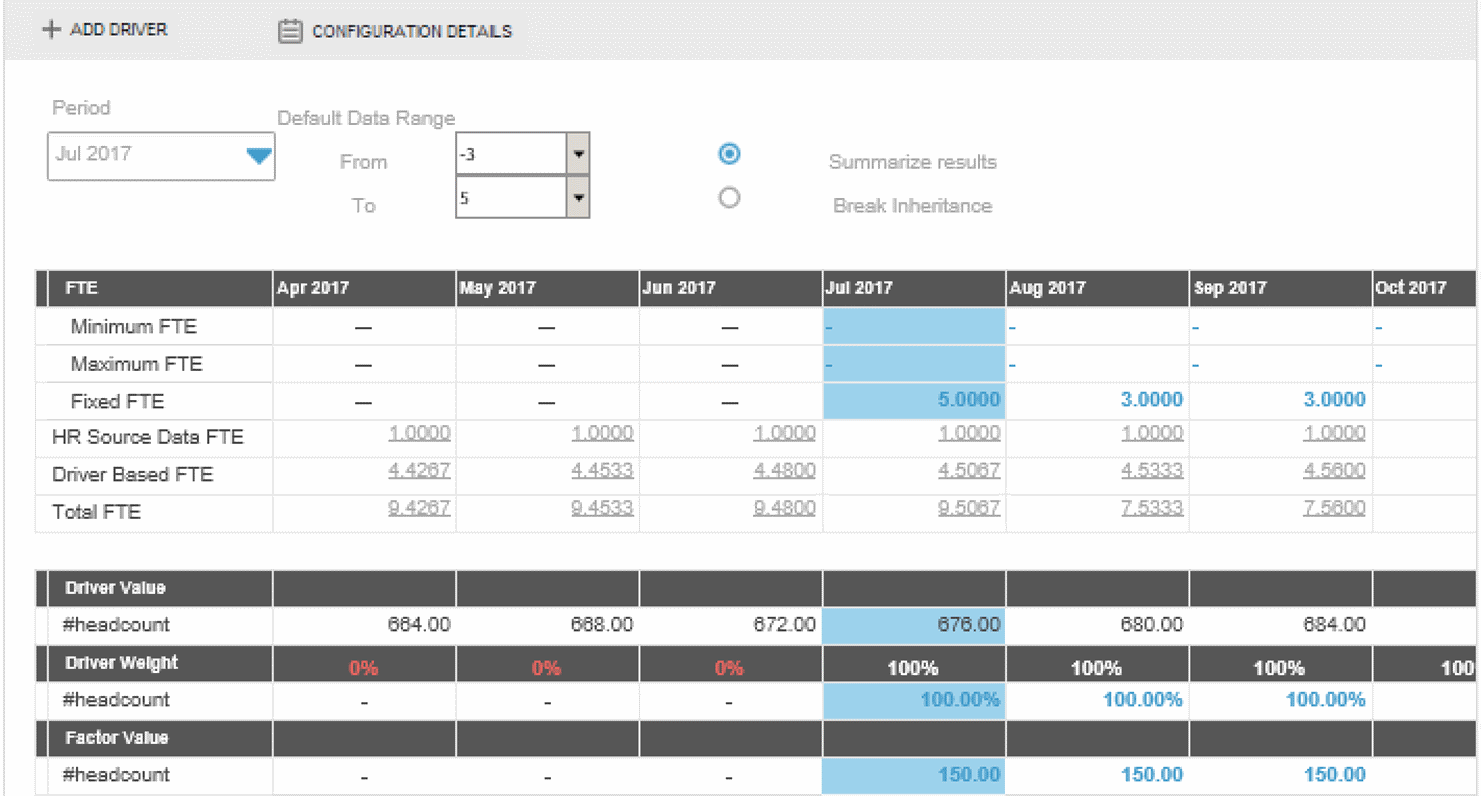This screenshot has height=796, width=1481.
Task: Click the Maximum FTE row label
Action: point(137,364)
